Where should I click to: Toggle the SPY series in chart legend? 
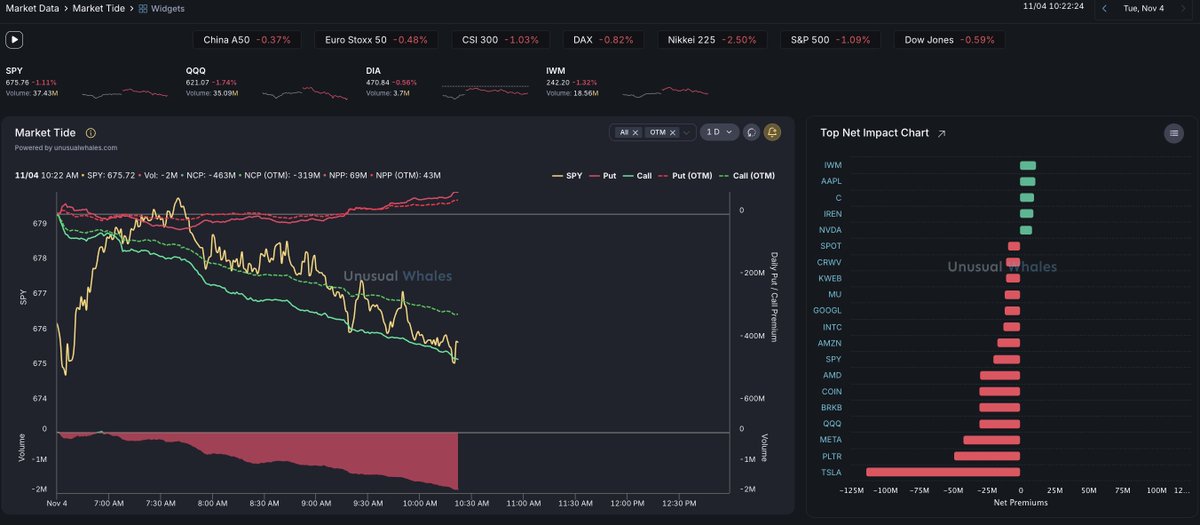tap(567, 176)
